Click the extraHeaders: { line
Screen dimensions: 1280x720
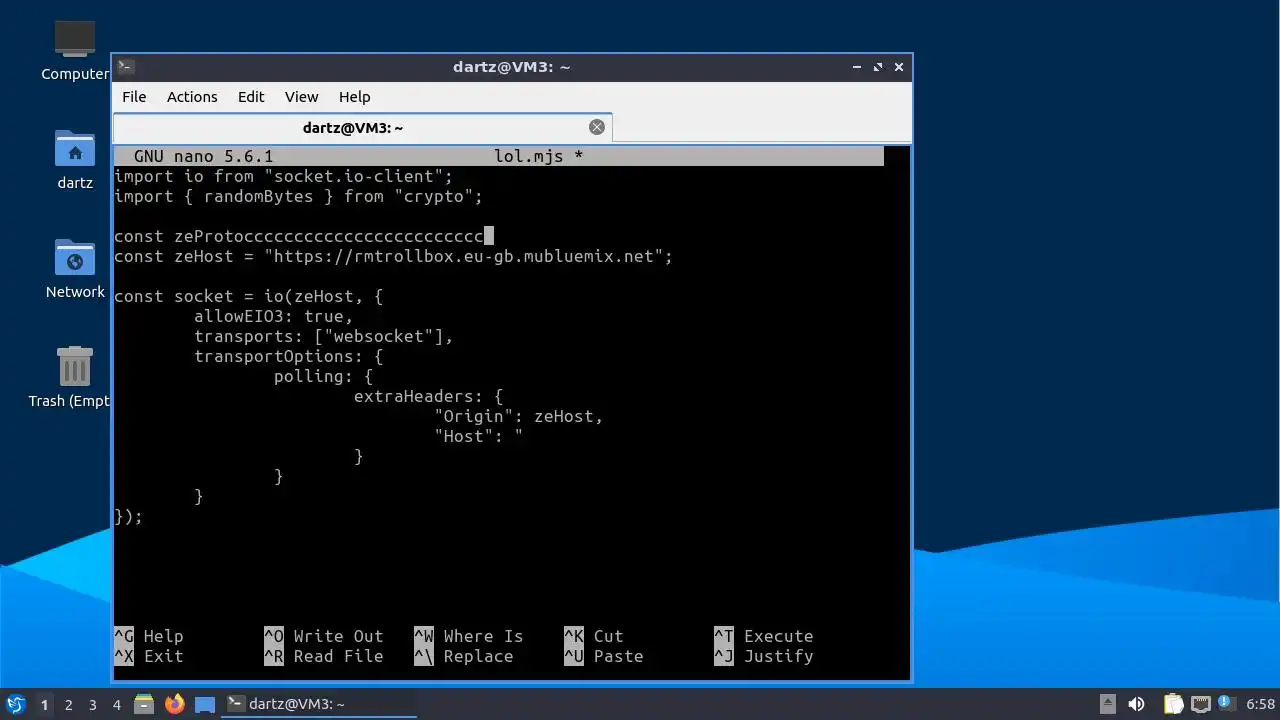tap(428, 396)
